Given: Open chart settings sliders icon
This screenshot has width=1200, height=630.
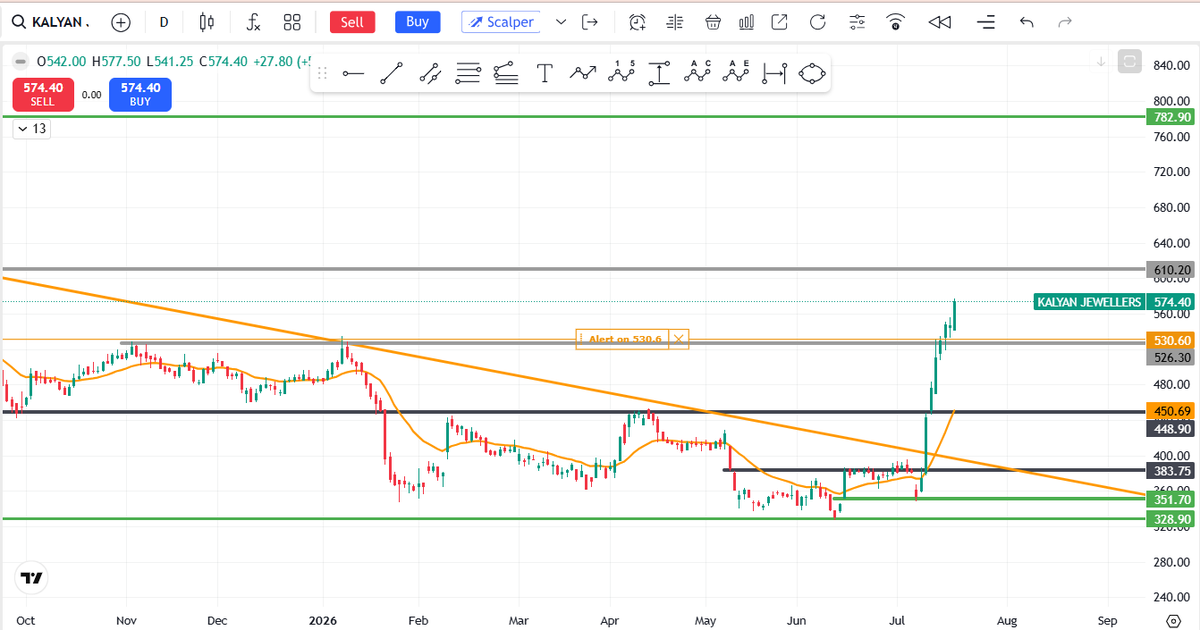Looking at the screenshot, I should [x=857, y=22].
